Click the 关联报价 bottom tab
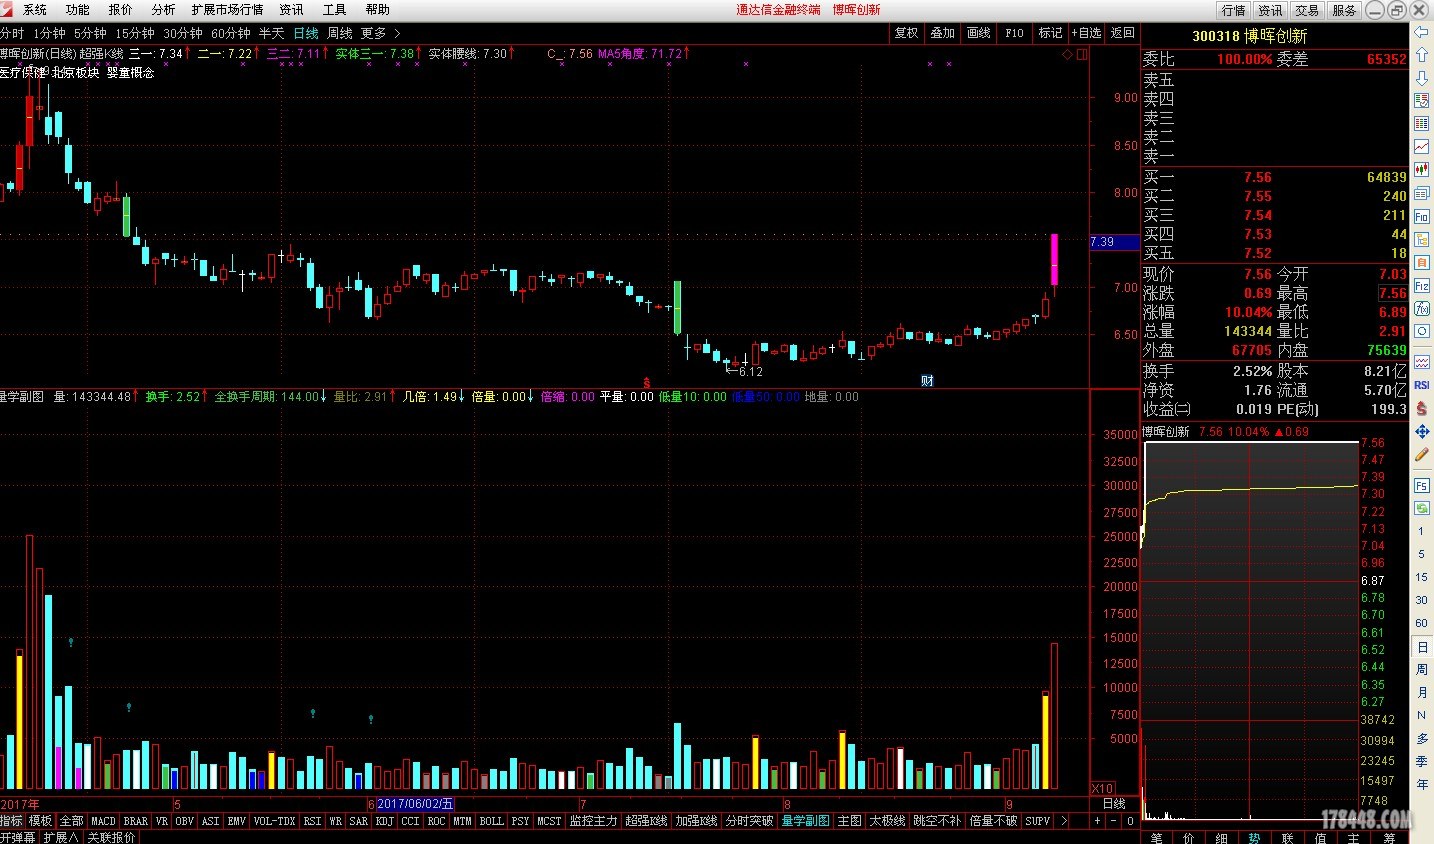The height and width of the screenshot is (844, 1434). pyautogui.click(x=111, y=837)
